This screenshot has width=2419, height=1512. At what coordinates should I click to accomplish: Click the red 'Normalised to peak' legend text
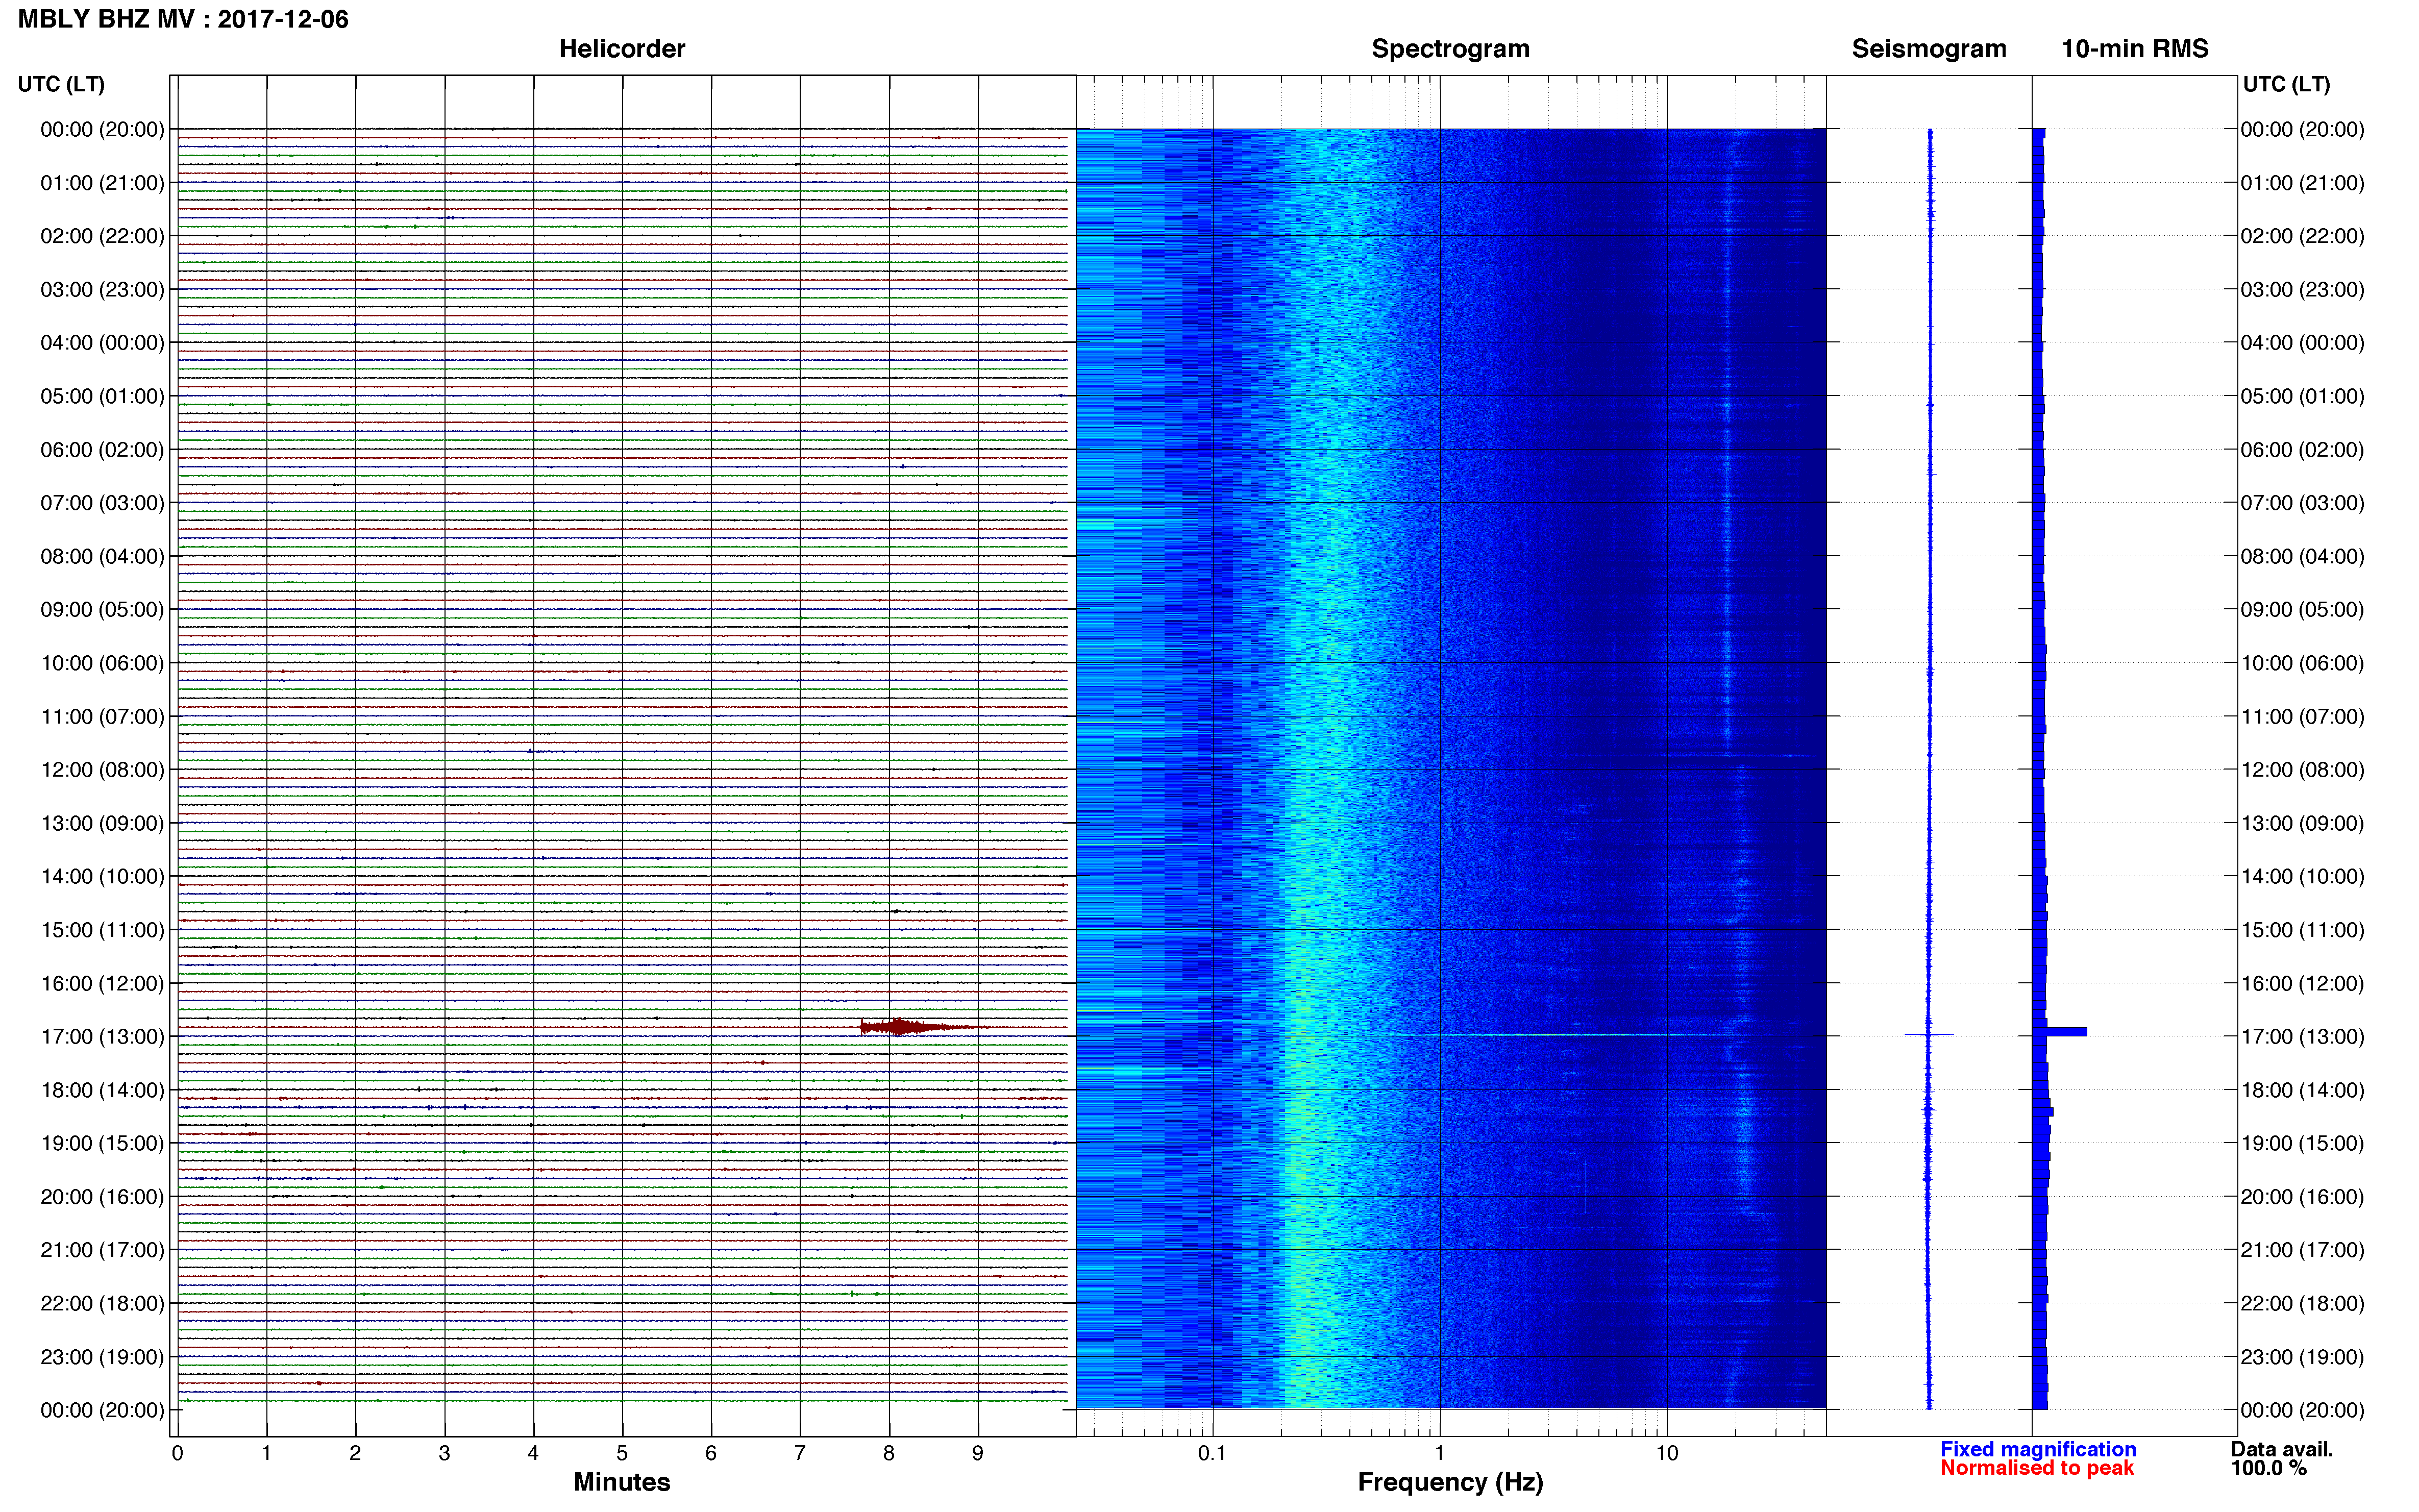click(2037, 1468)
